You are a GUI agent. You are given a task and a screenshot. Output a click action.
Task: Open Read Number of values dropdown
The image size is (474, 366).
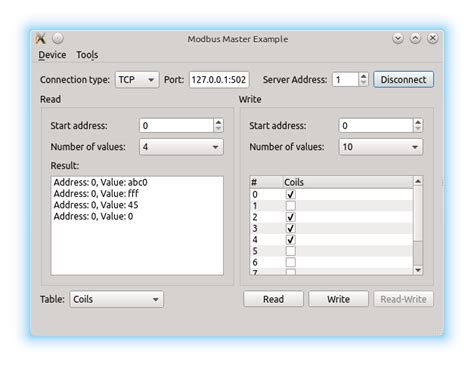(181, 147)
